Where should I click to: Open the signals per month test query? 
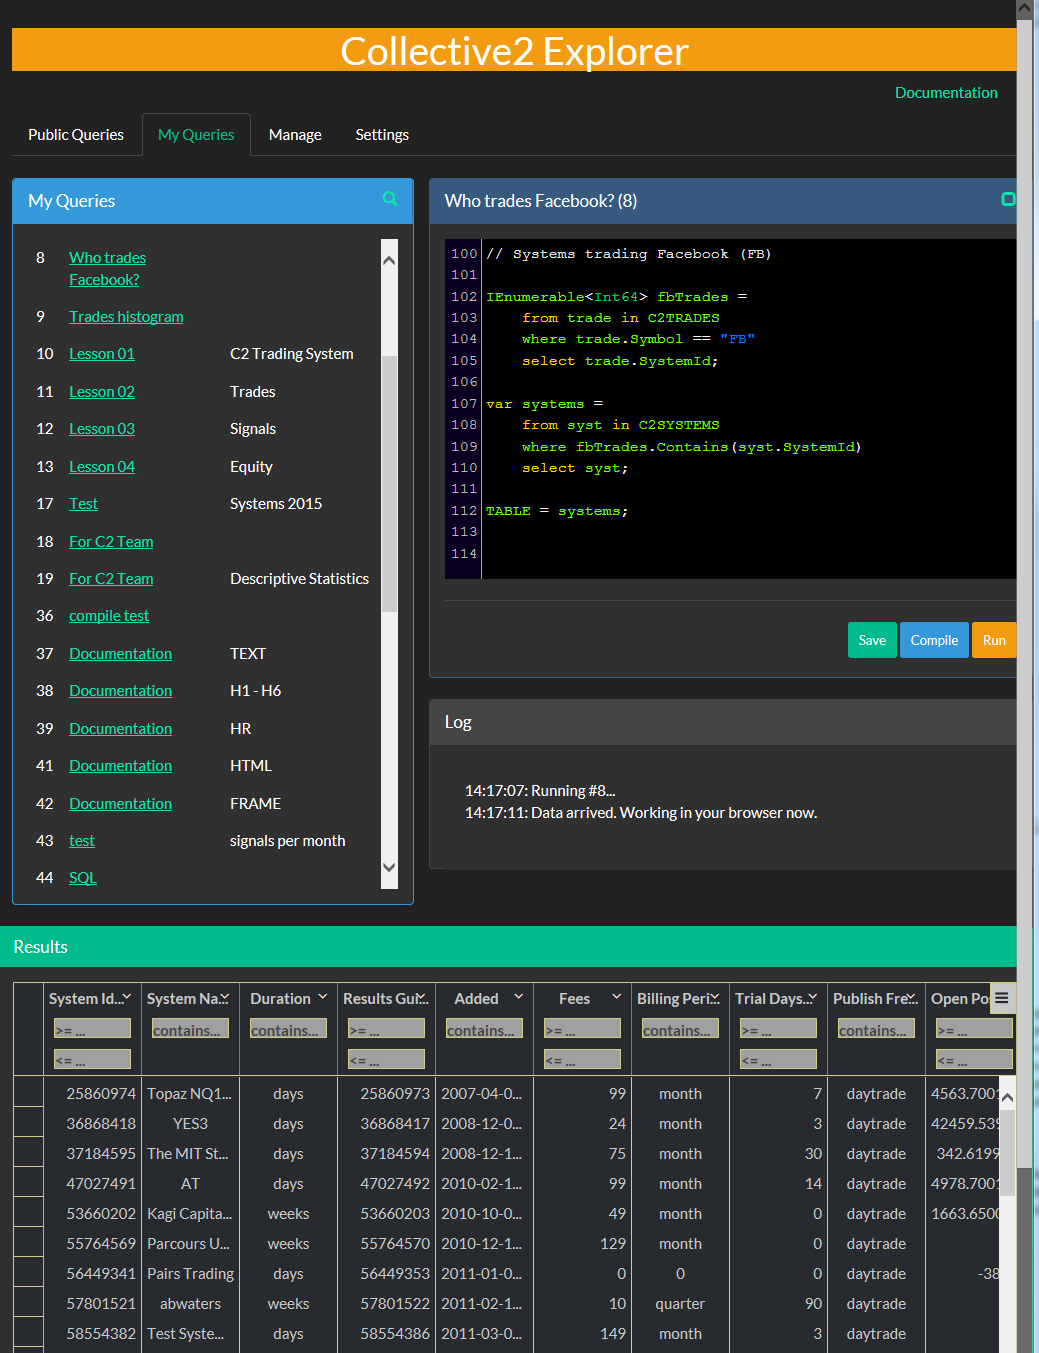82,841
